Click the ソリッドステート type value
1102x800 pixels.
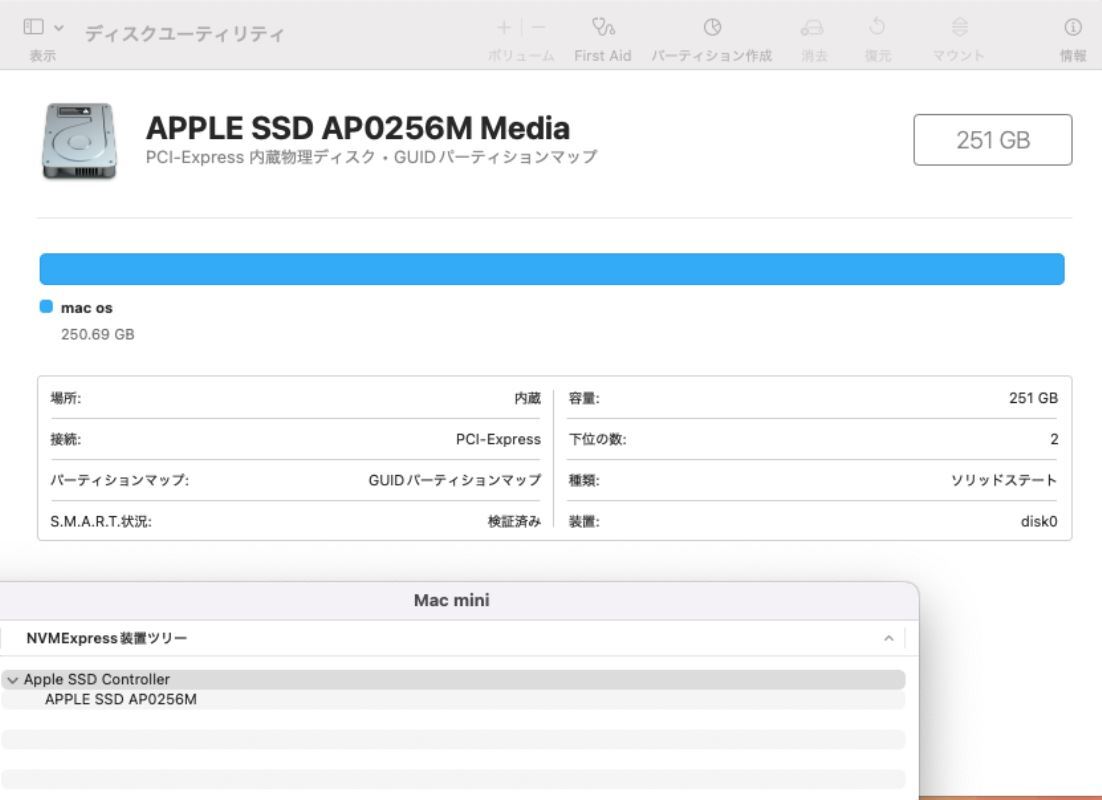(1004, 480)
